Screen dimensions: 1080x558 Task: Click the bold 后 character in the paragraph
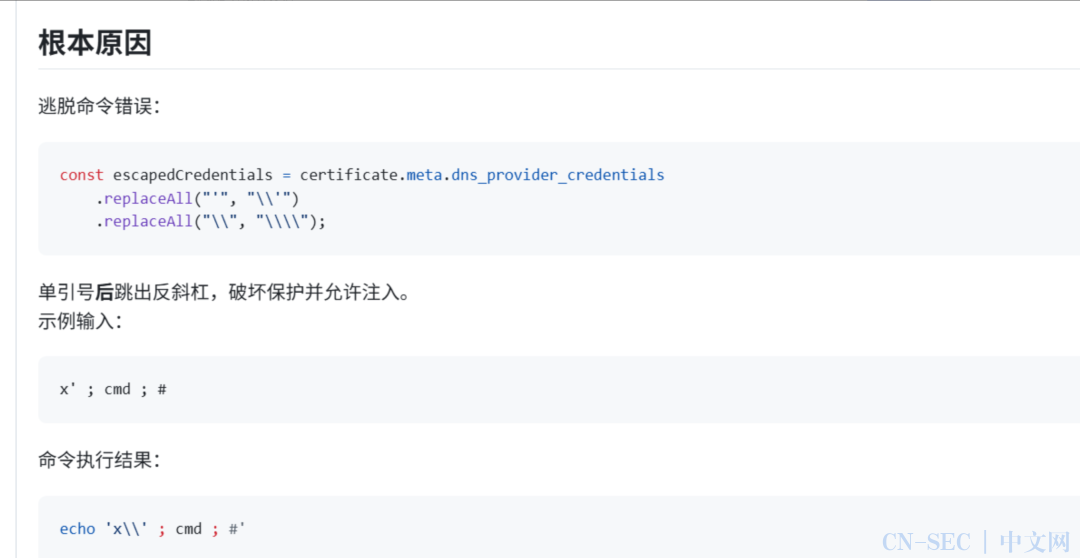[104, 294]
